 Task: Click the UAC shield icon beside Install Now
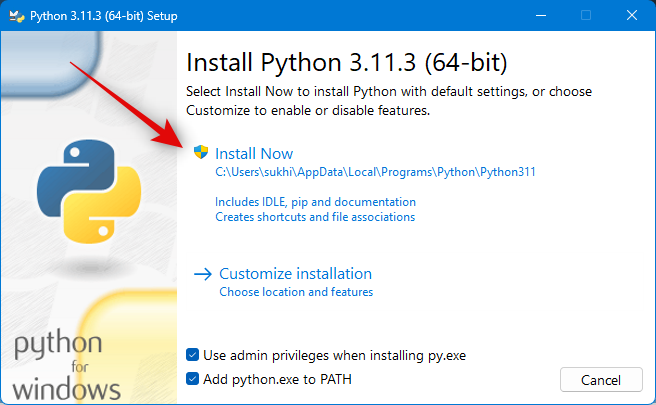201,152
